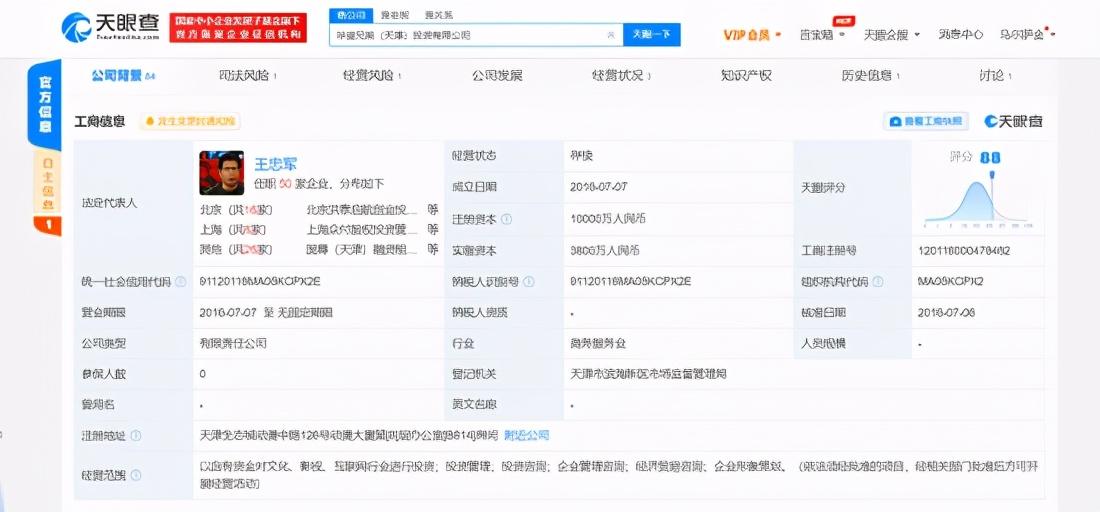Open the company name beside 北京 row

coord(361,210)
